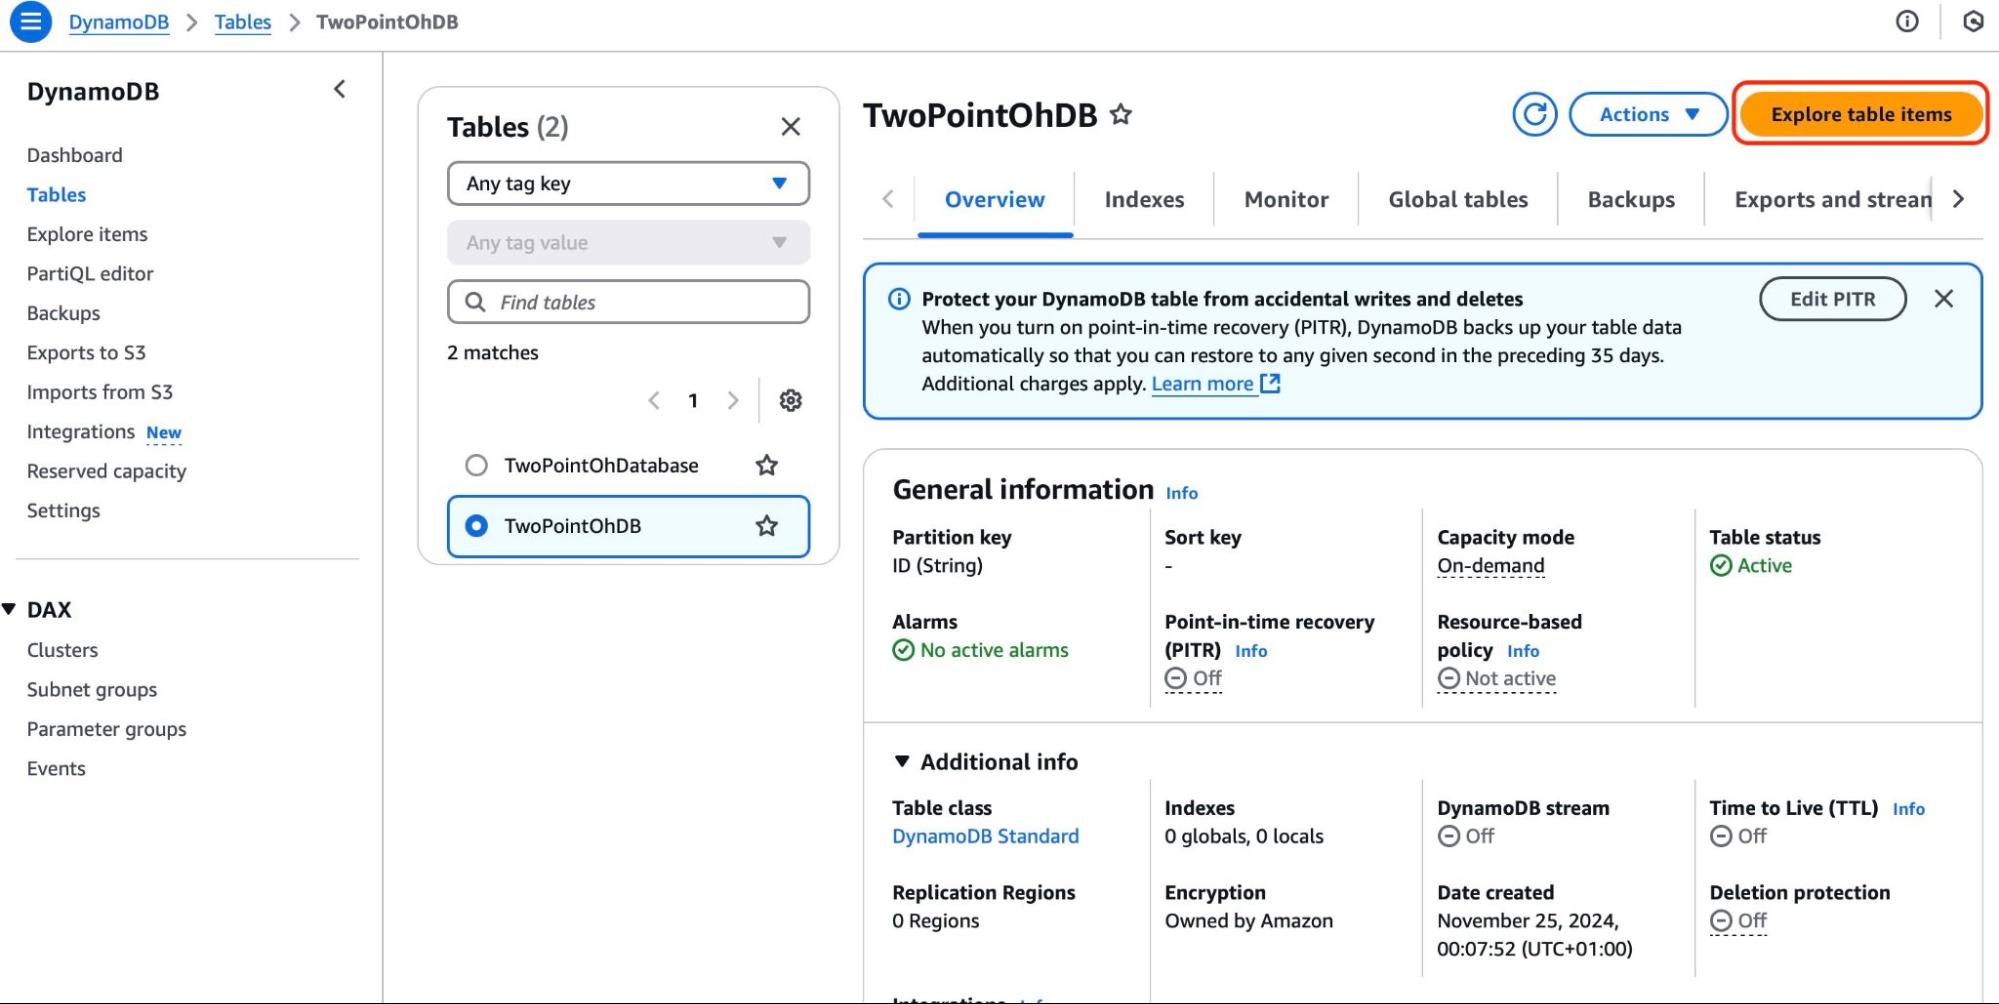Click the search icon in Find tables
1999x1004 pixels.
coord(476,302)
